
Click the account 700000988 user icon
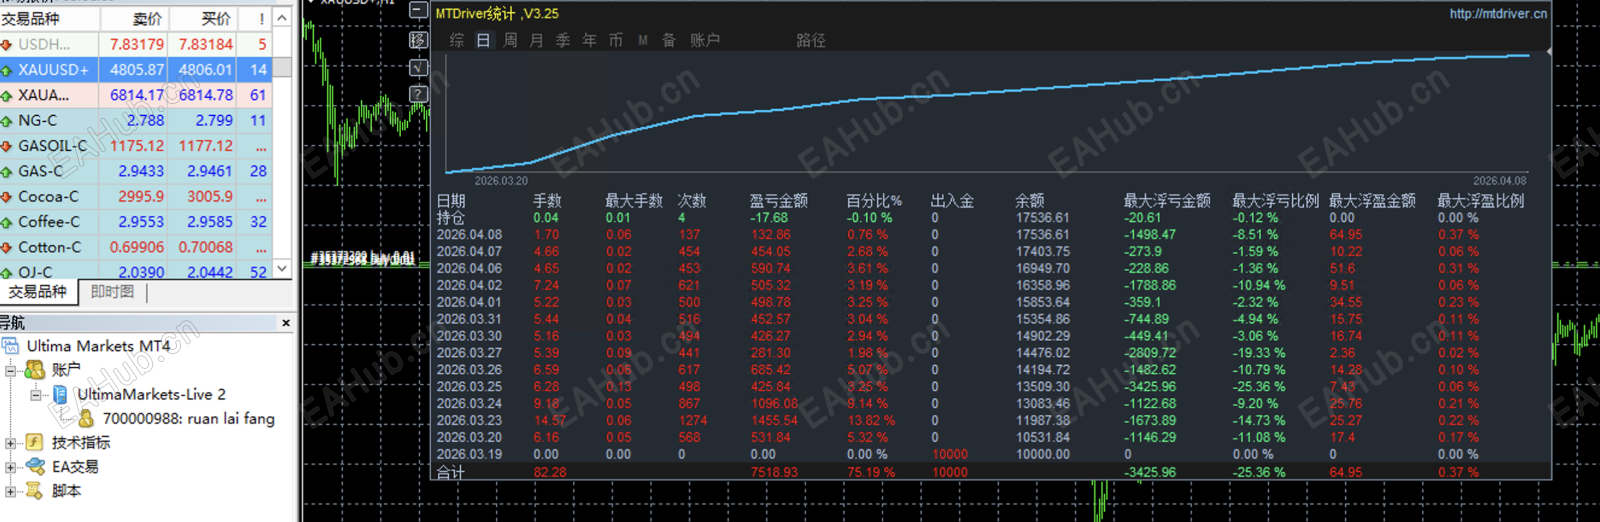[x=86, y=418]
